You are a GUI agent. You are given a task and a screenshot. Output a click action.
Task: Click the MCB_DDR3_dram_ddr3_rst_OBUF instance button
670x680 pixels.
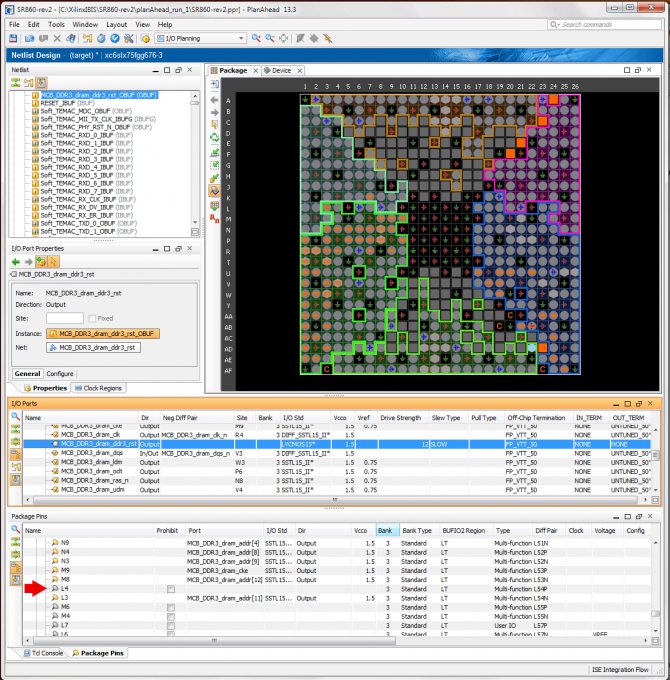pos(103,333)
